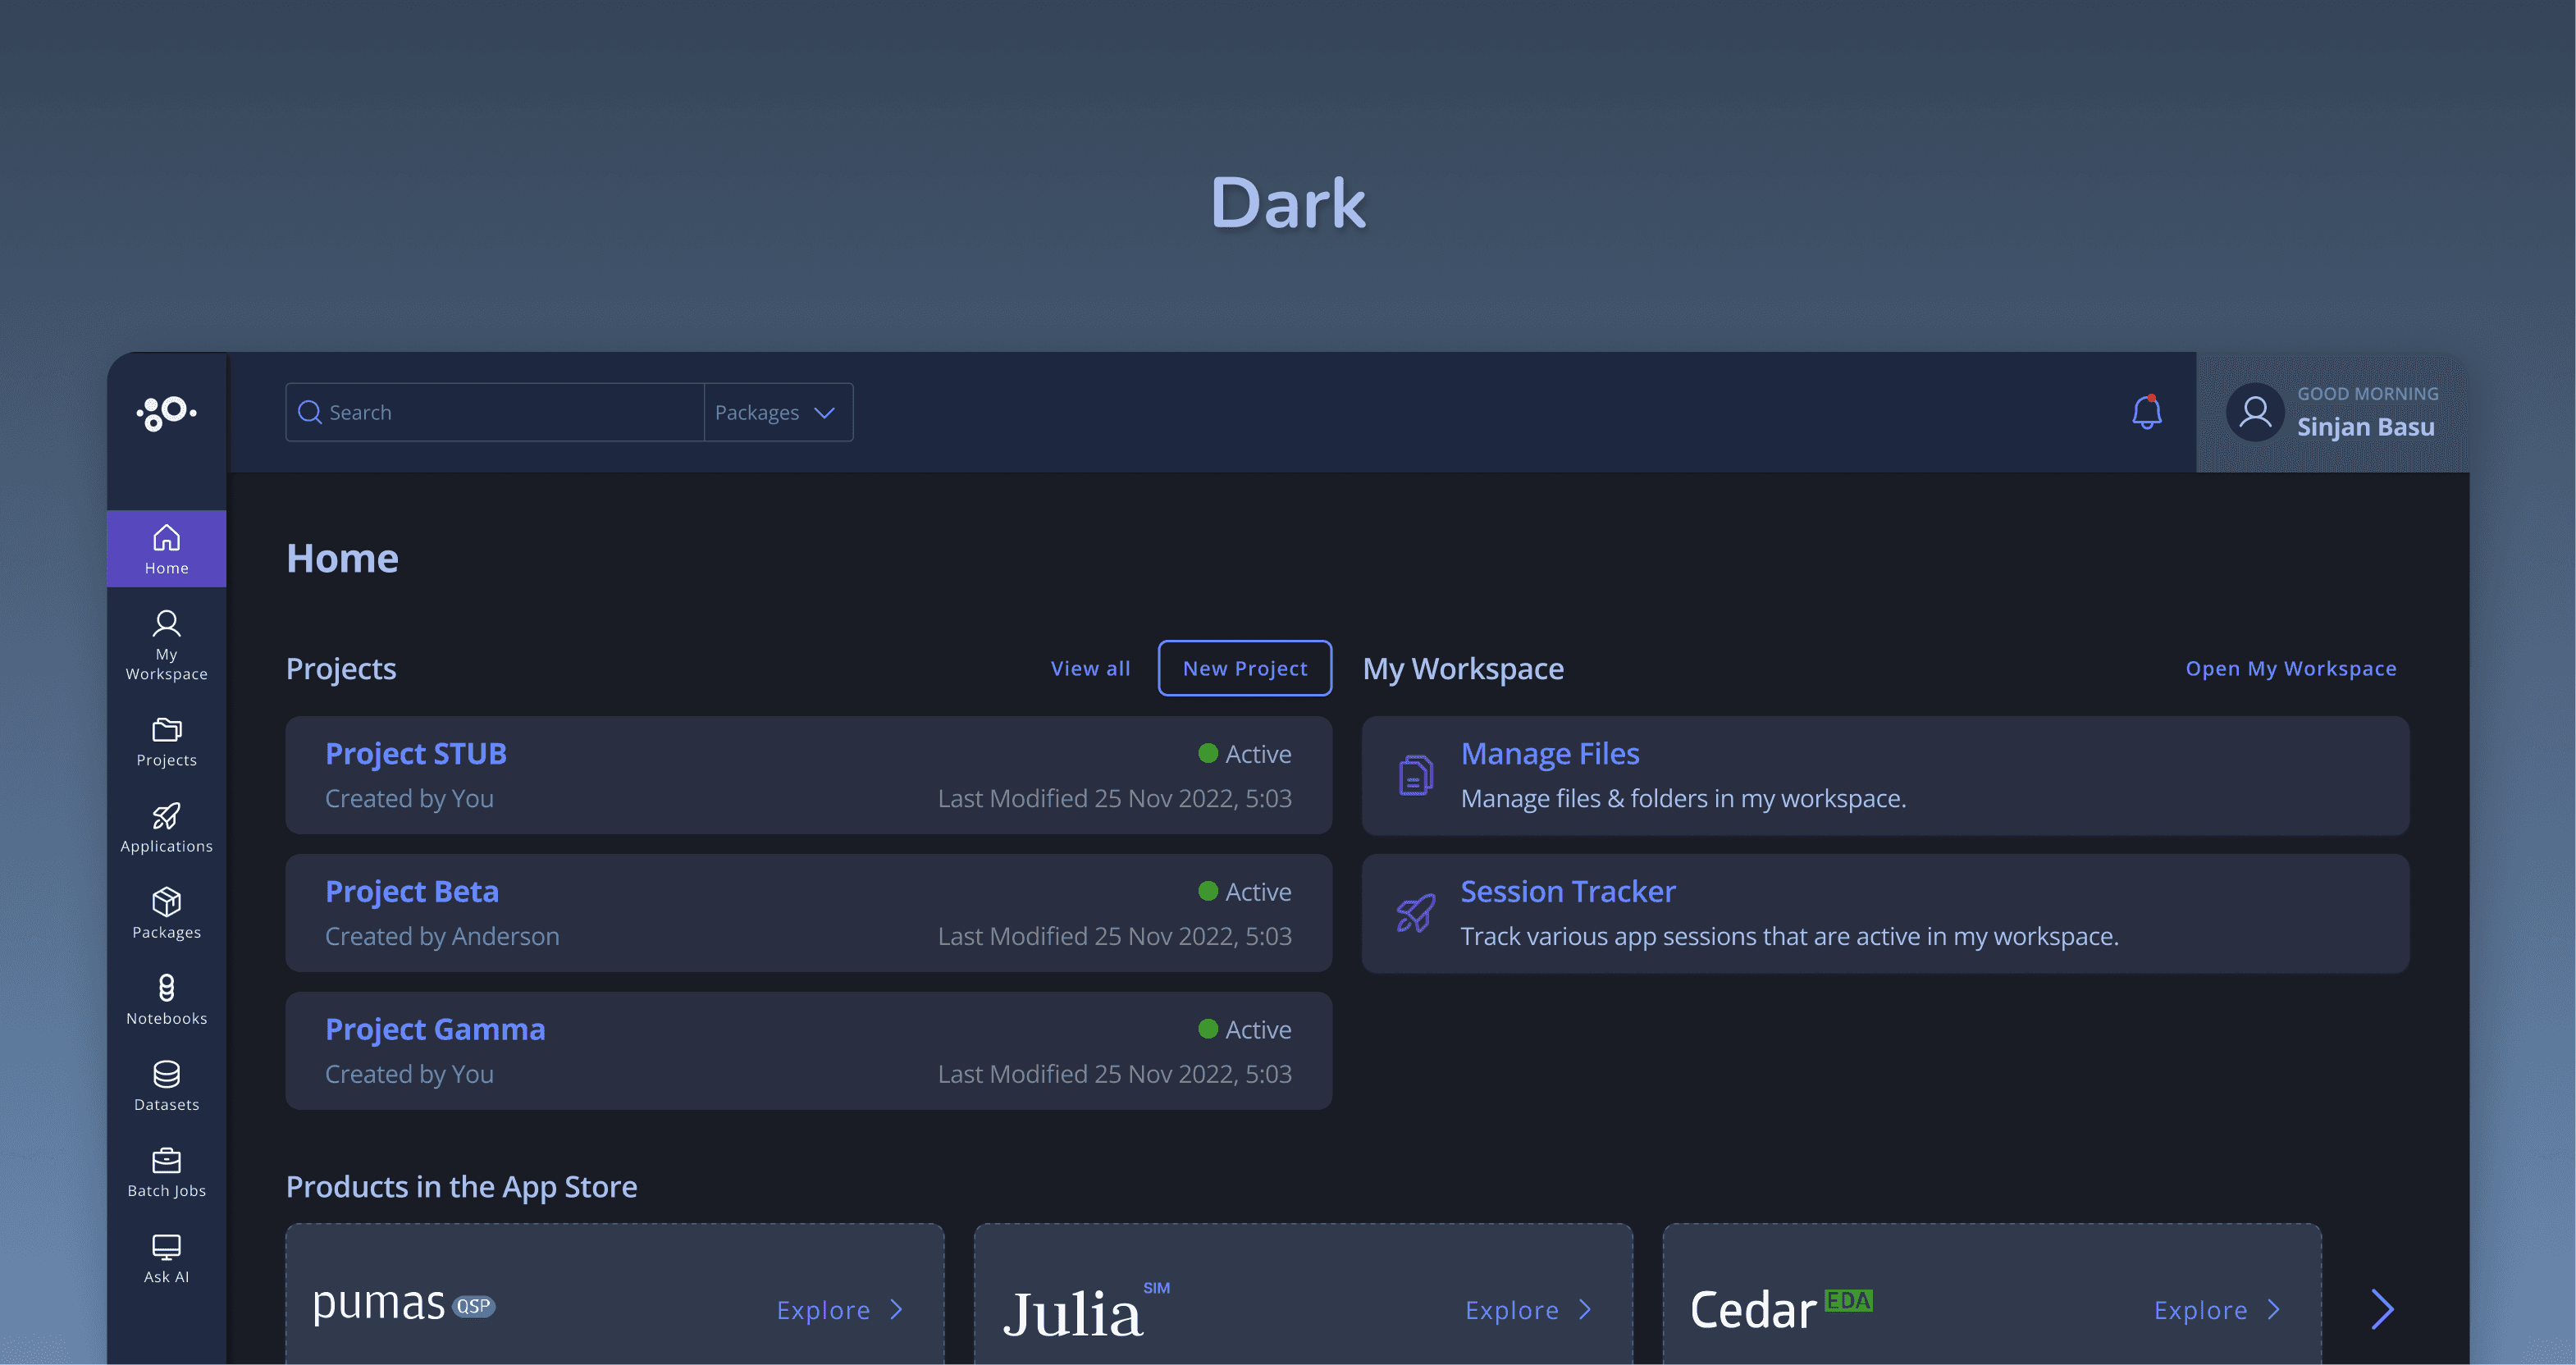Click Explore arrow on Julia SIM card
This screenshot has width=2576, height=1365.
point(1585,1309)
